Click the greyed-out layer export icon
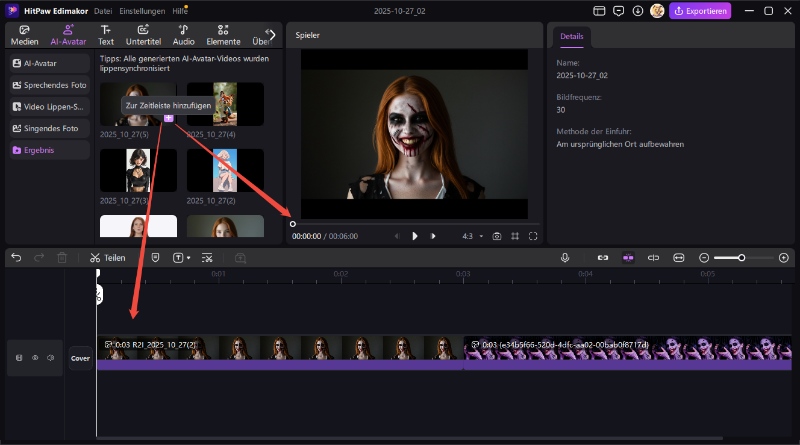This screenshot has width=800, height=445. pyautogui.click(x=240, y=258)
